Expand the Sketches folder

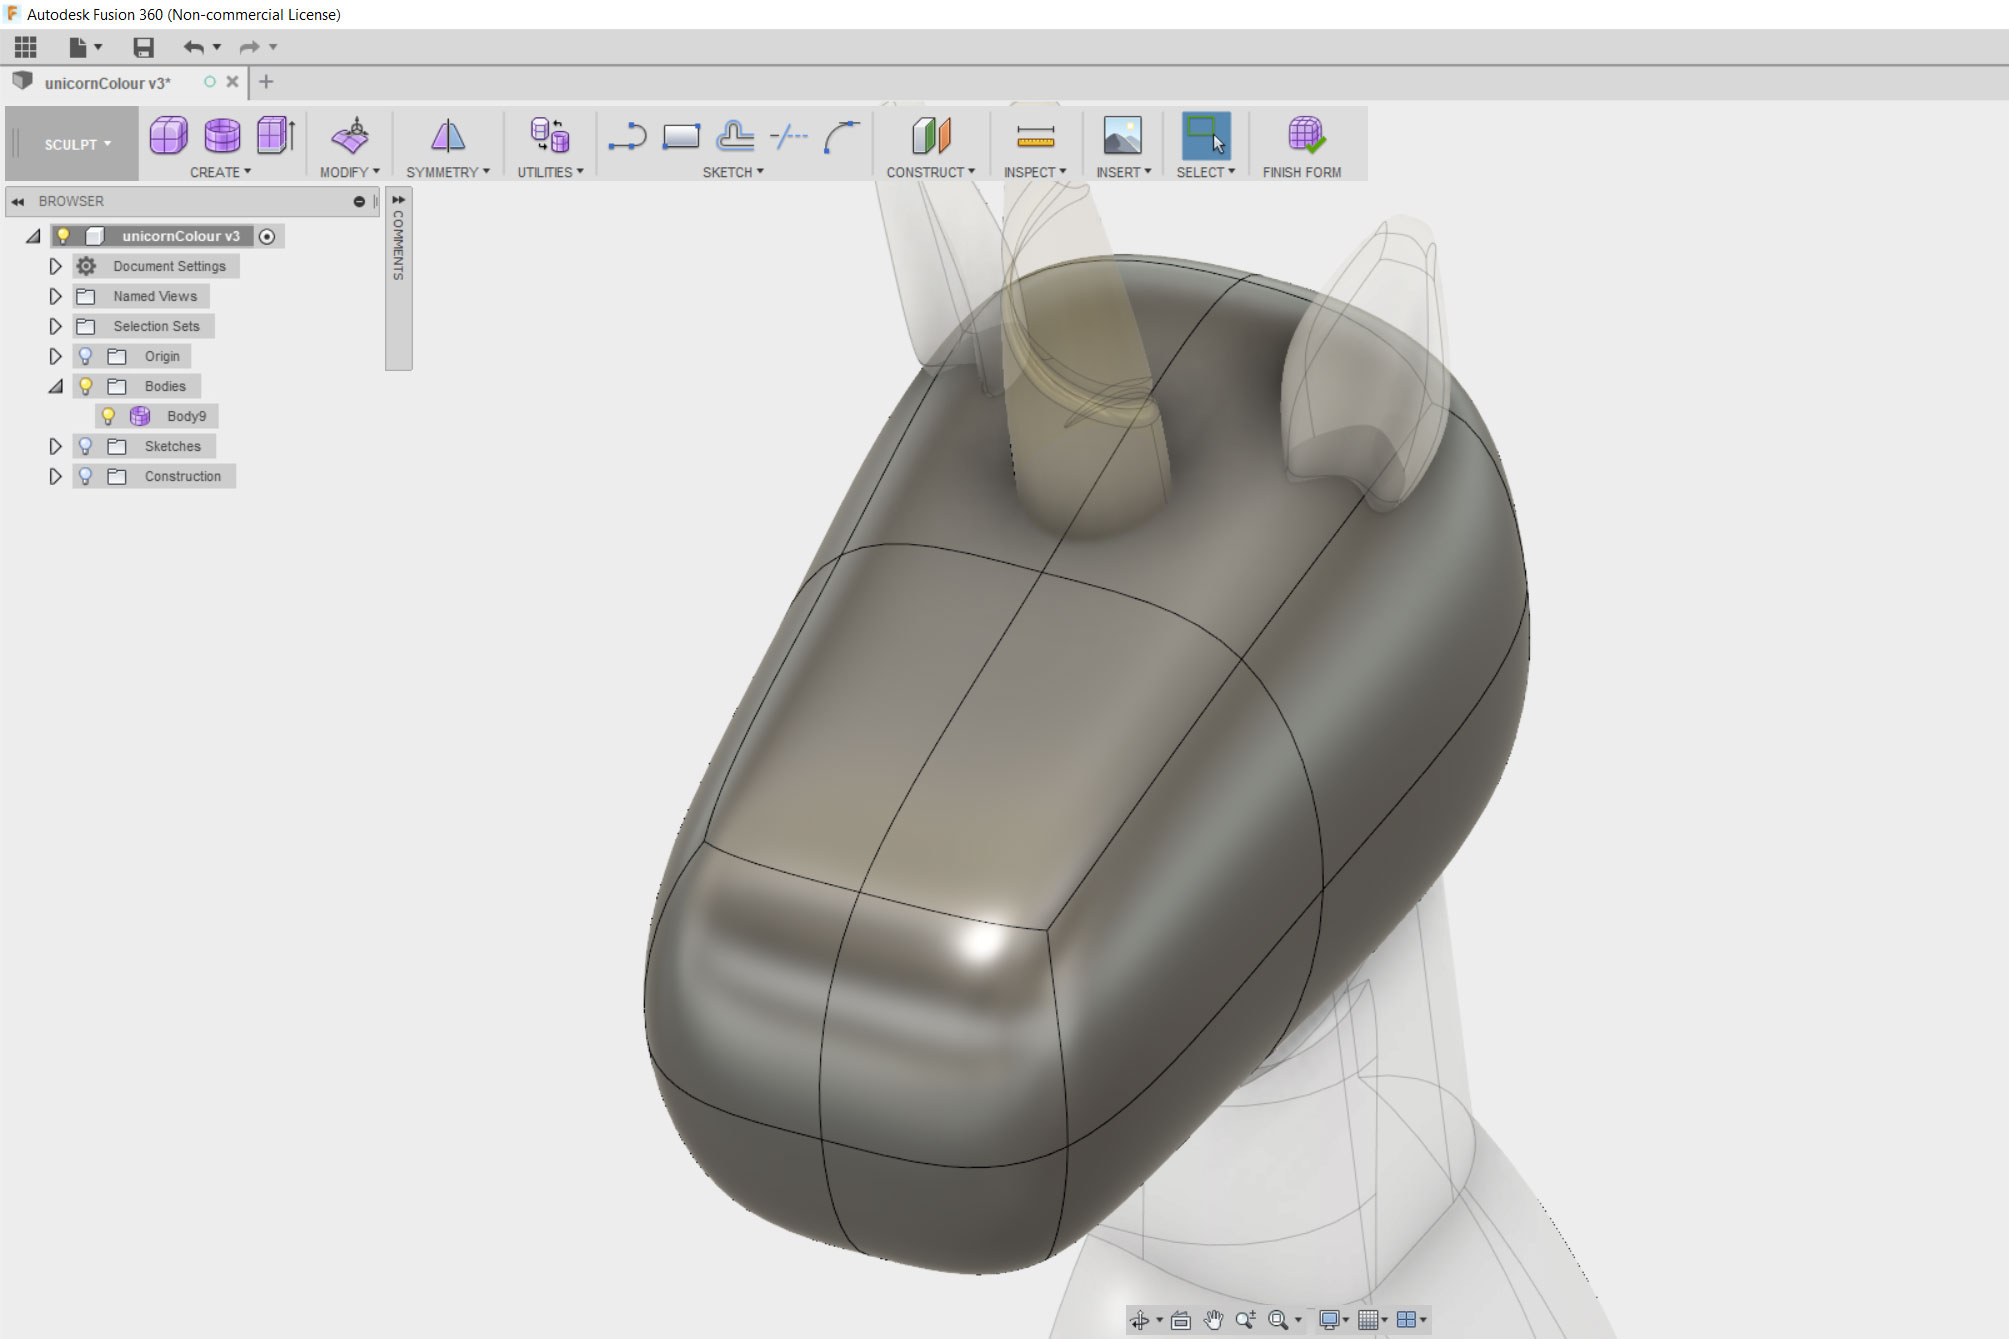pyautogui.click(x=56, y=446)
